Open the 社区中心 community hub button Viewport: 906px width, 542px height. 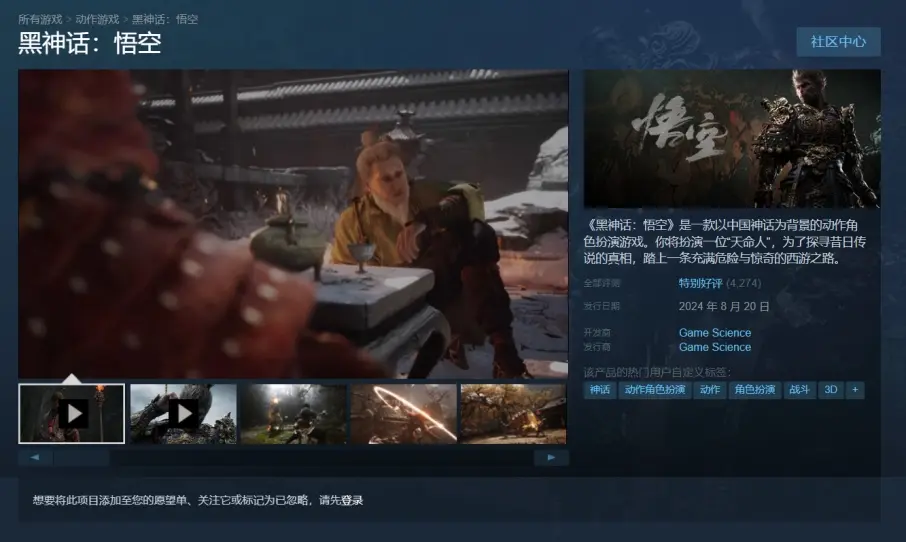coord(838,42)
